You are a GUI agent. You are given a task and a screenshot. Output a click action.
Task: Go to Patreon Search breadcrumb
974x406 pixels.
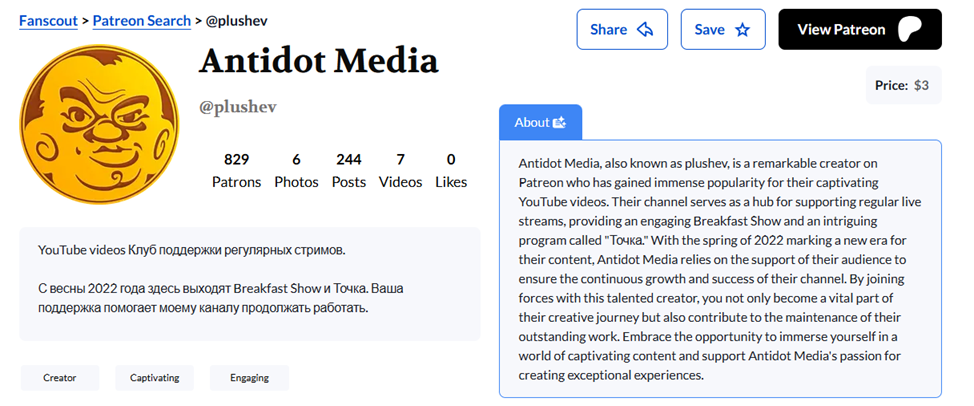tap(141, 20)
